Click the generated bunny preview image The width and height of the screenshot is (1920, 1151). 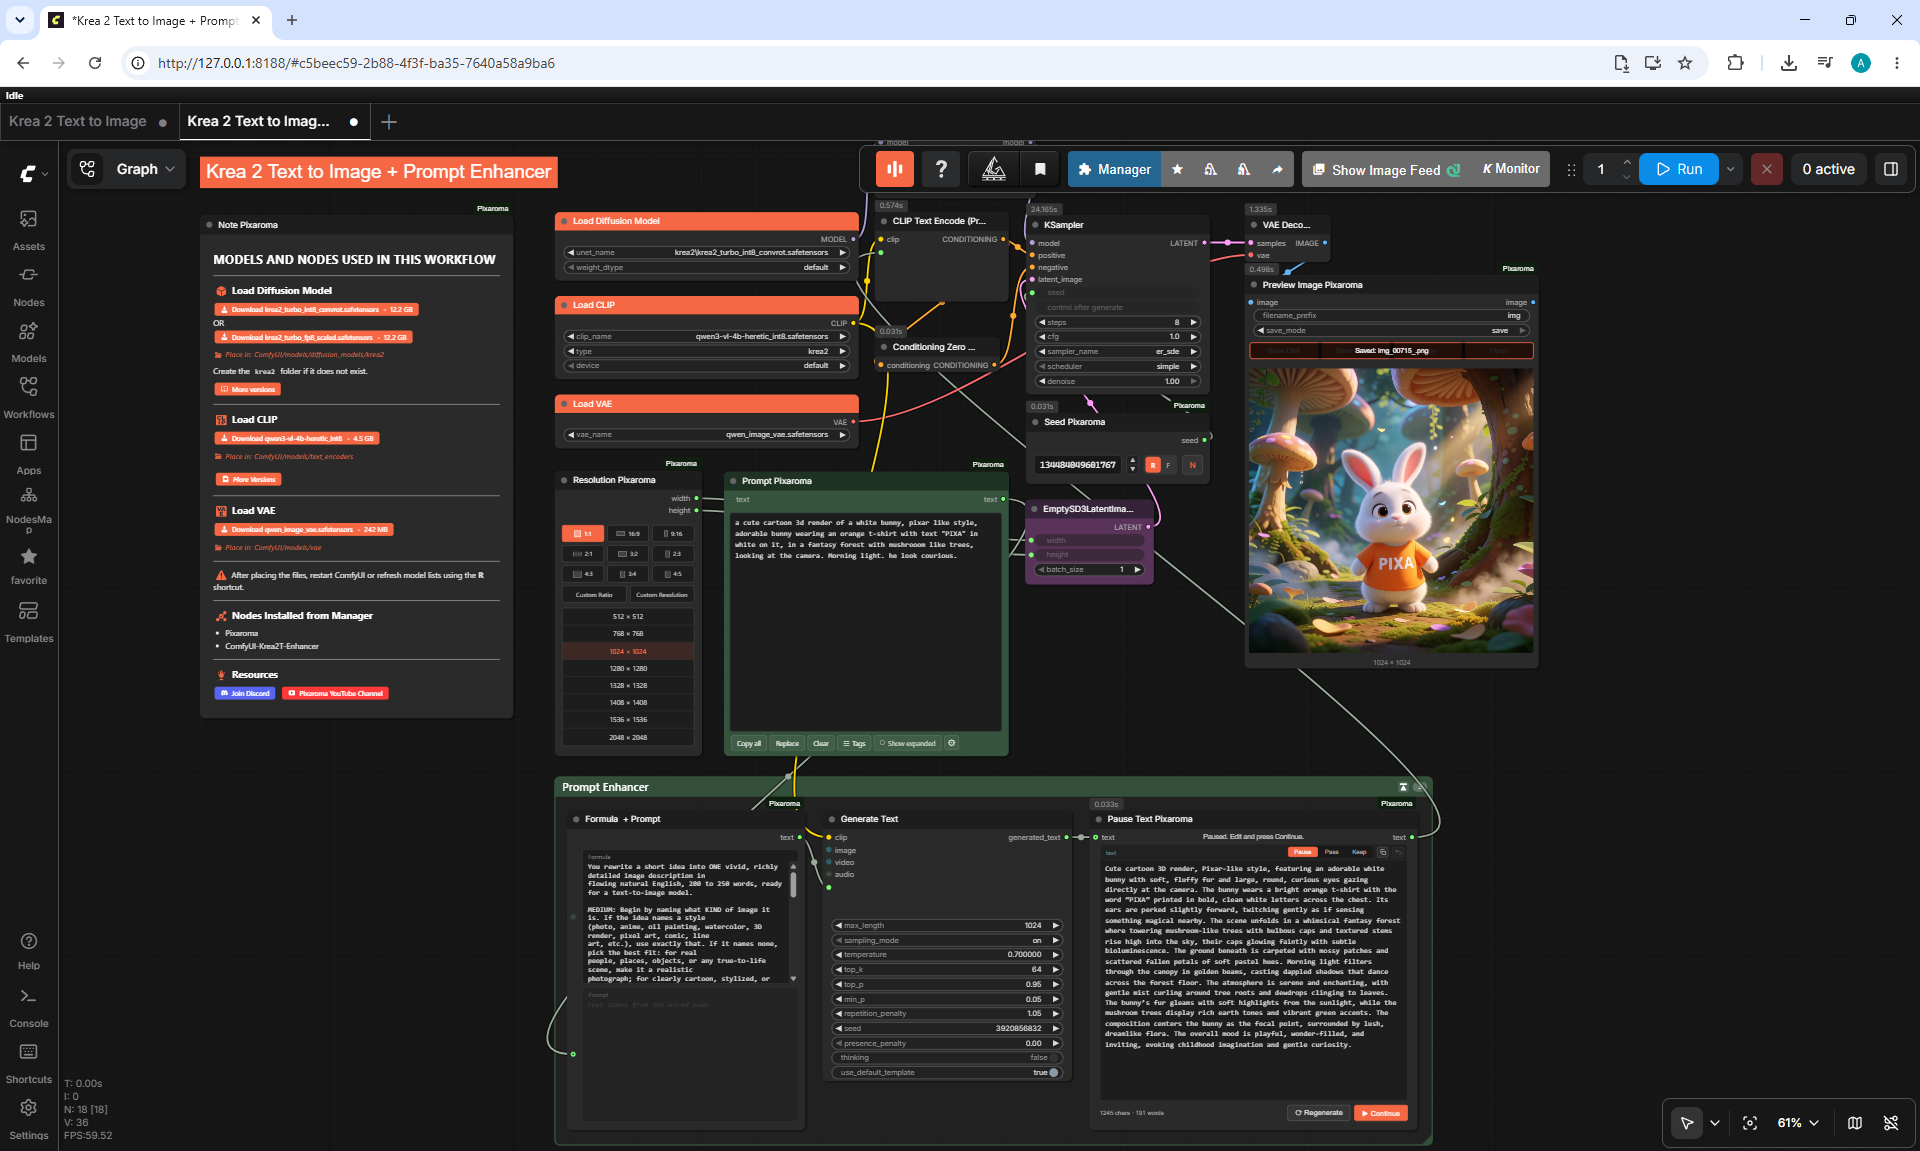click(x=1391, y=510)
